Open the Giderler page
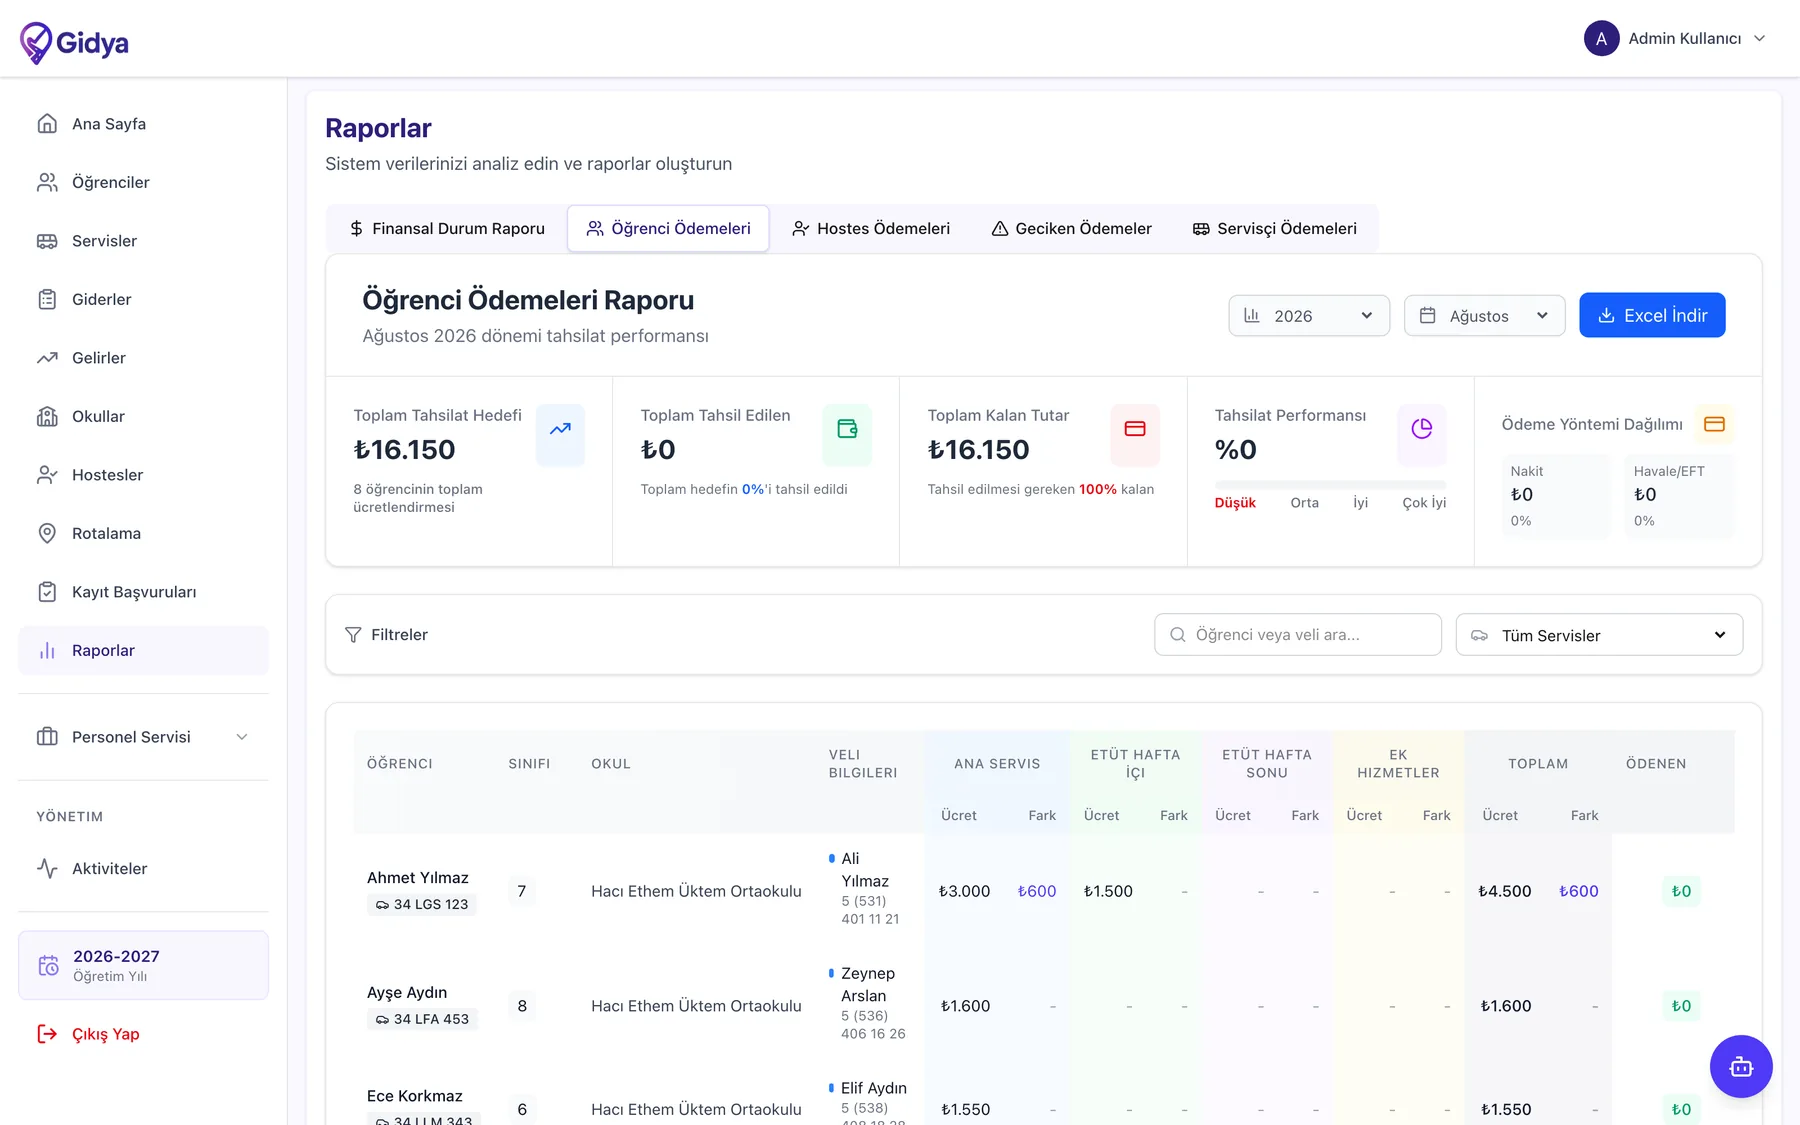 point(143,299)
